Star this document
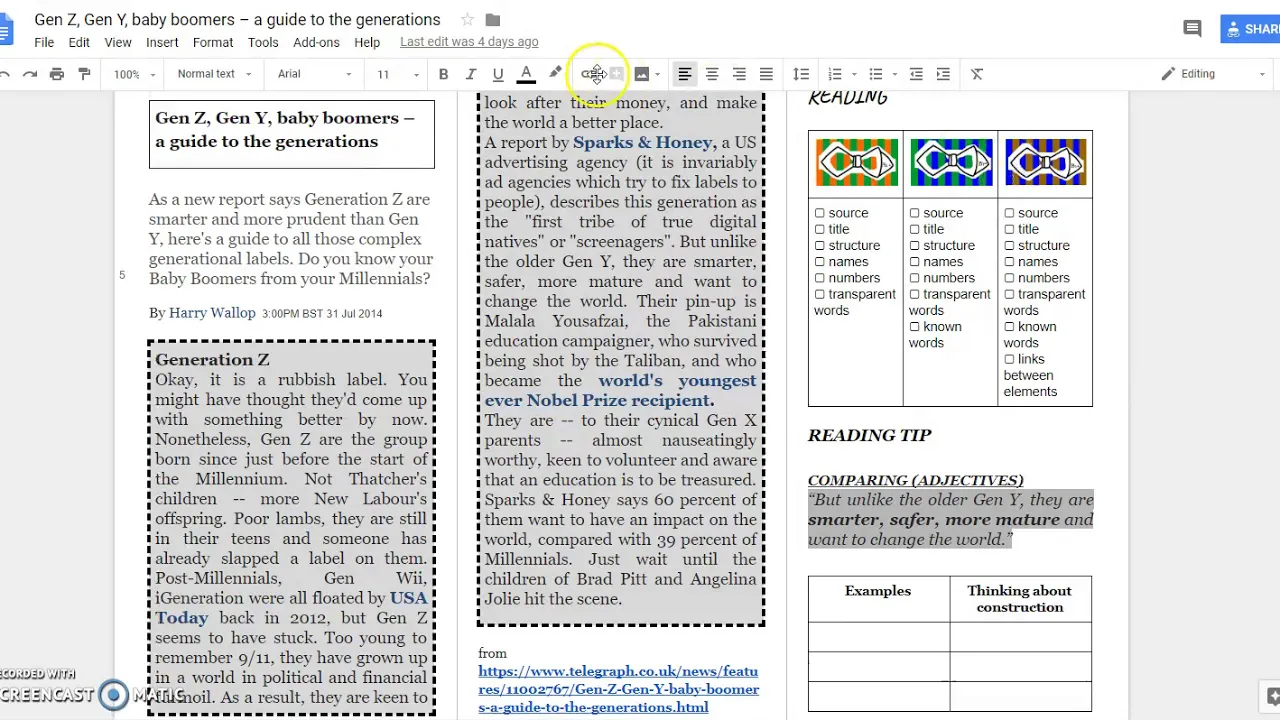Screen dimensions: 1280x720 (x=467, y=20)
